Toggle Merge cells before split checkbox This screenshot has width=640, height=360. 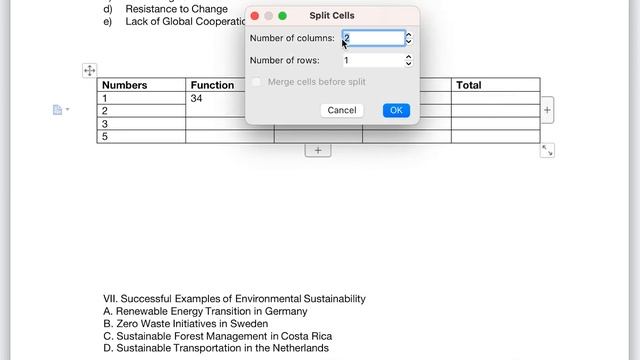(256, 82)
